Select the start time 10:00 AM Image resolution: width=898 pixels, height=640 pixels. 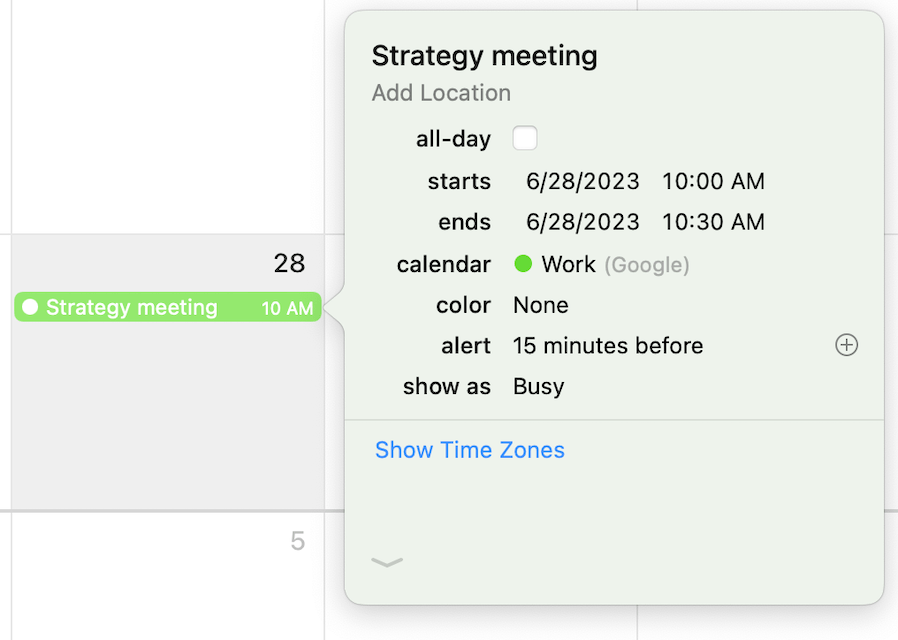[713, 182]
